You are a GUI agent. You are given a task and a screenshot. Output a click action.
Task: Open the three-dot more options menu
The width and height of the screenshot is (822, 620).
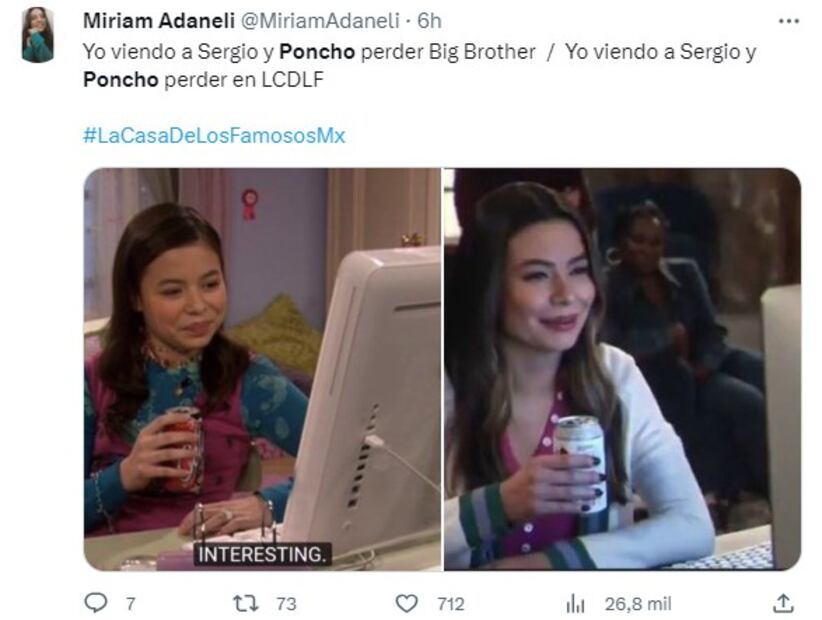788,21
